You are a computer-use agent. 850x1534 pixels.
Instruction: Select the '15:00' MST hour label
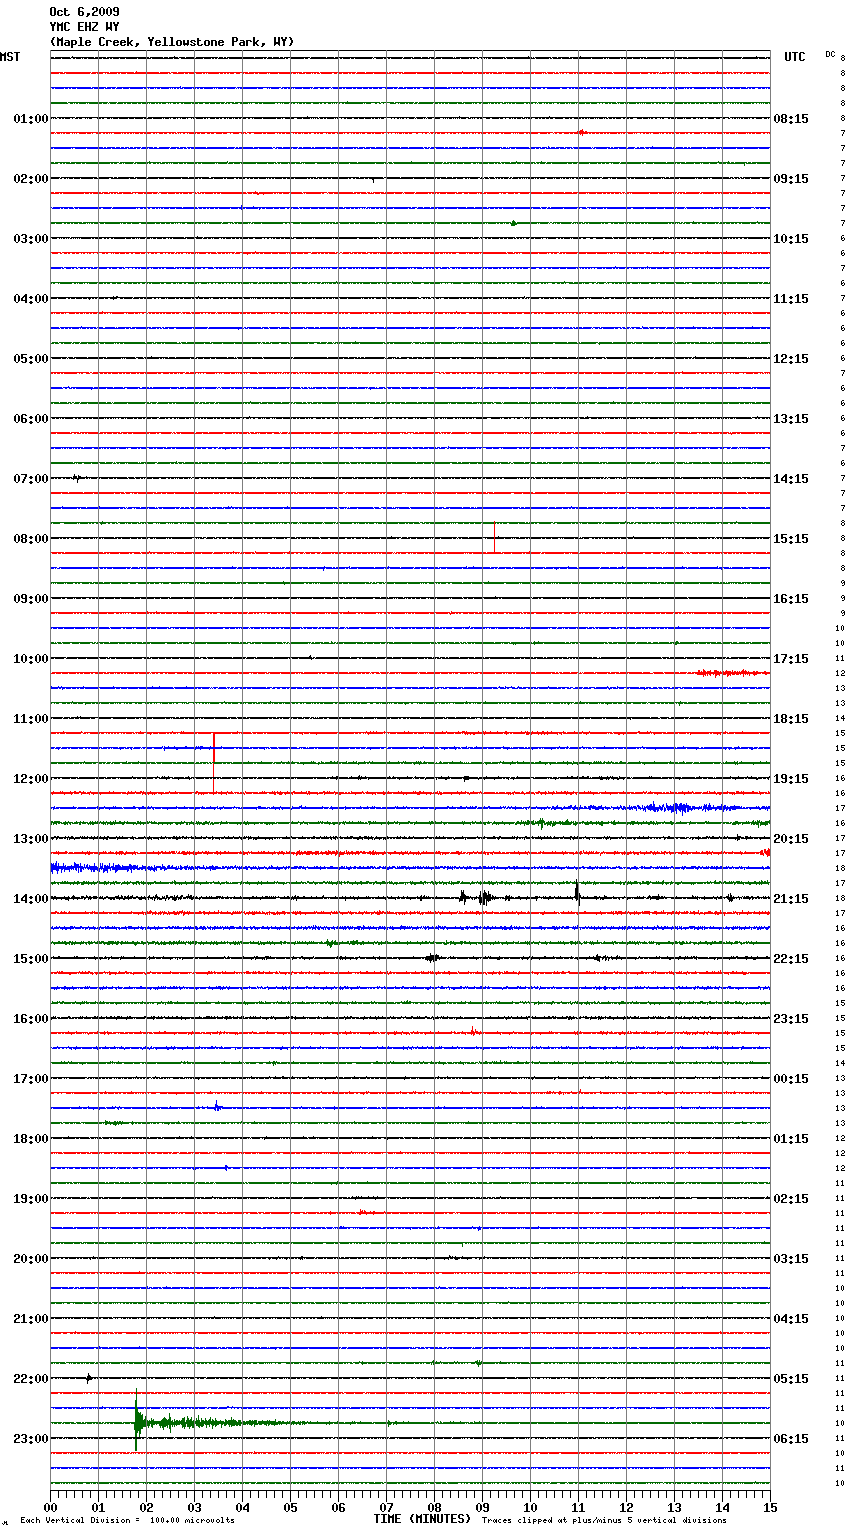point(31,959)
